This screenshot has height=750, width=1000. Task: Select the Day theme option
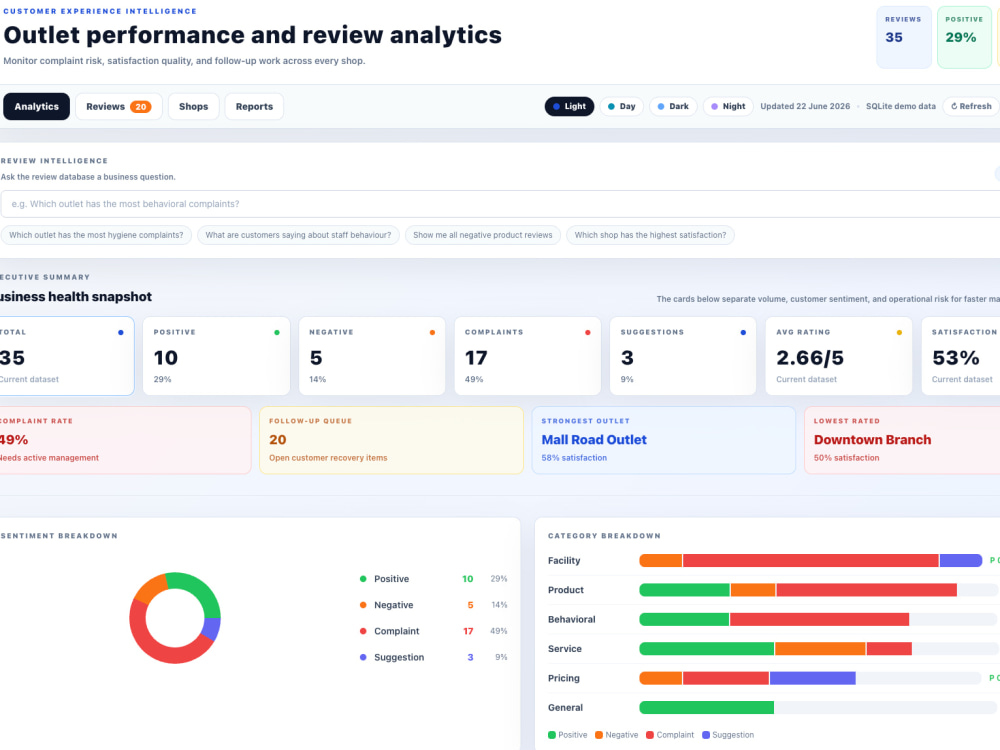[x=621, y=107]
